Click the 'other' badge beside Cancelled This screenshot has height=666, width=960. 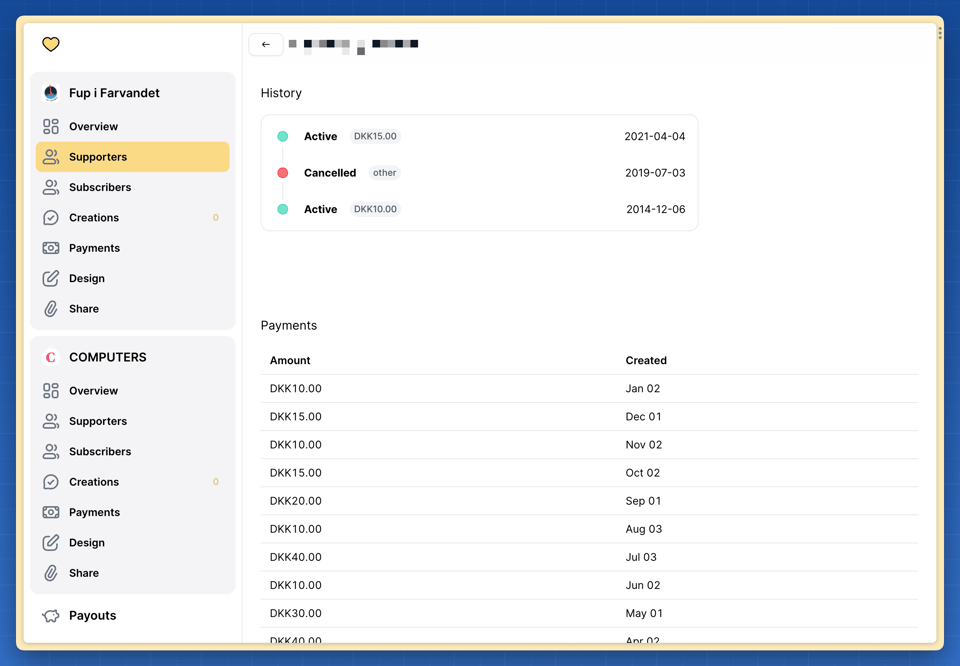point(384,173)
